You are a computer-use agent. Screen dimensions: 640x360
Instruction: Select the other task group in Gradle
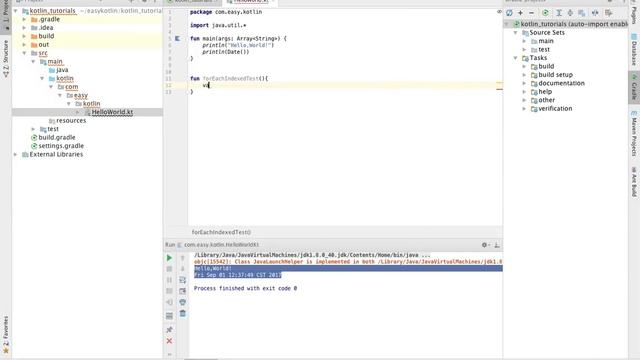click(547, 100)
